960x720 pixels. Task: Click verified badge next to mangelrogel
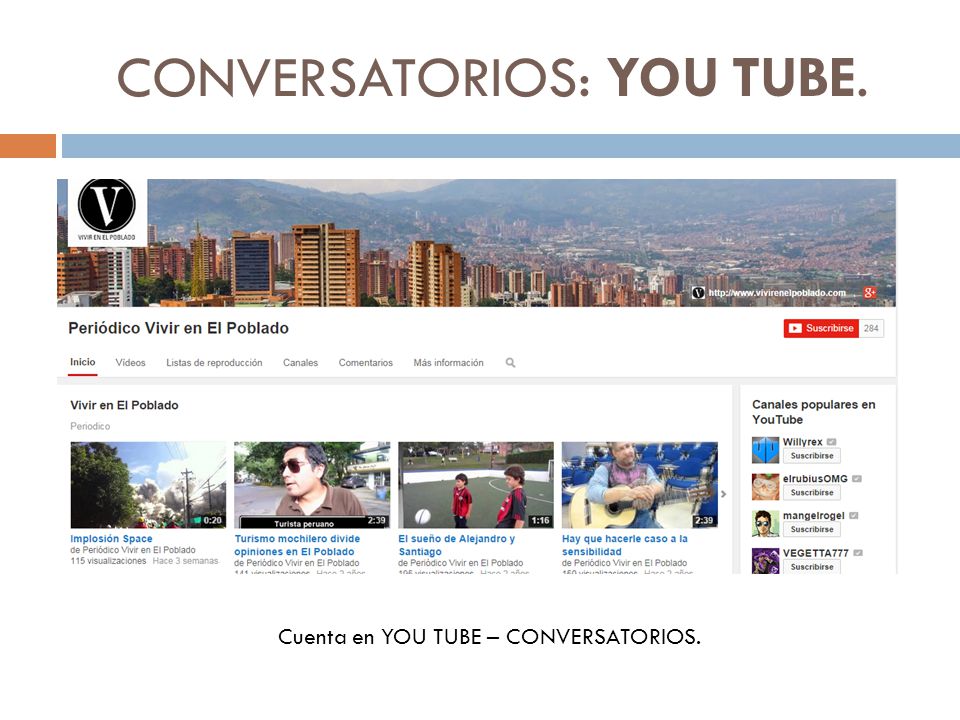(853, 516)
